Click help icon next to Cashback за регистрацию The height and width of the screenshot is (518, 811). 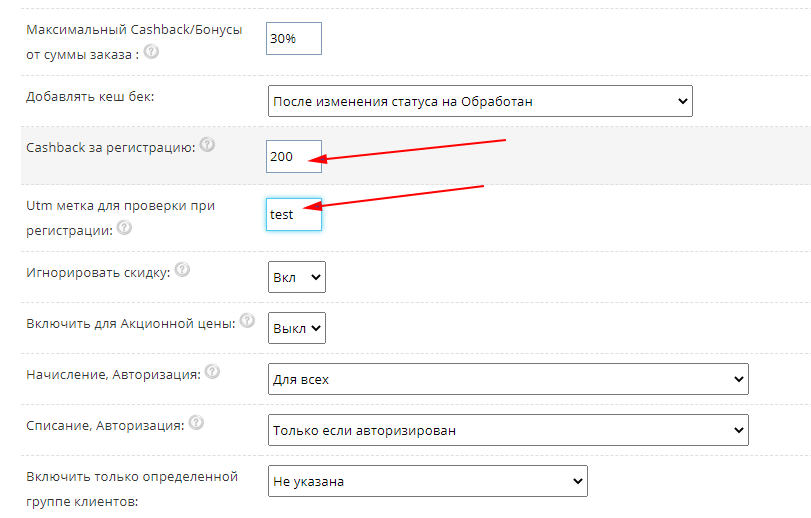coord(207,145)
